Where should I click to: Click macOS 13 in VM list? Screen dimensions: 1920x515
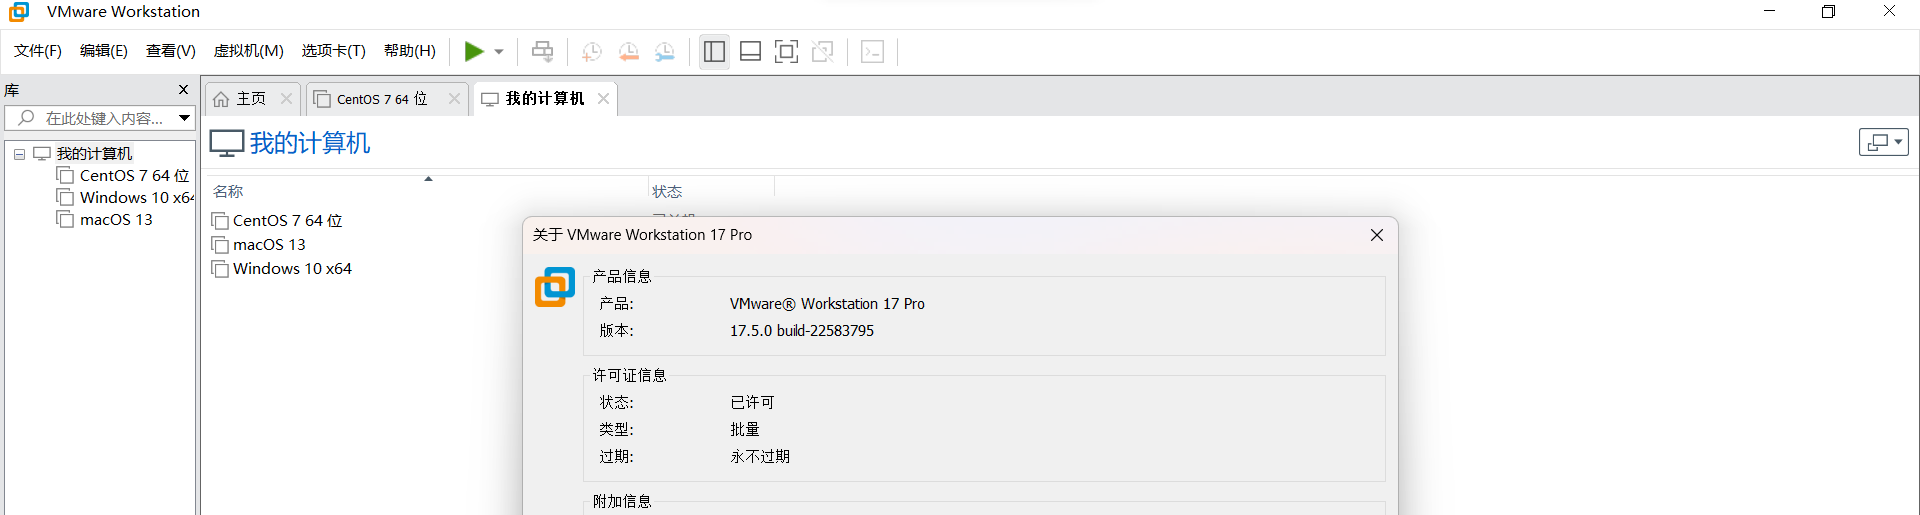pyautogui.click(x=269, y=245)
